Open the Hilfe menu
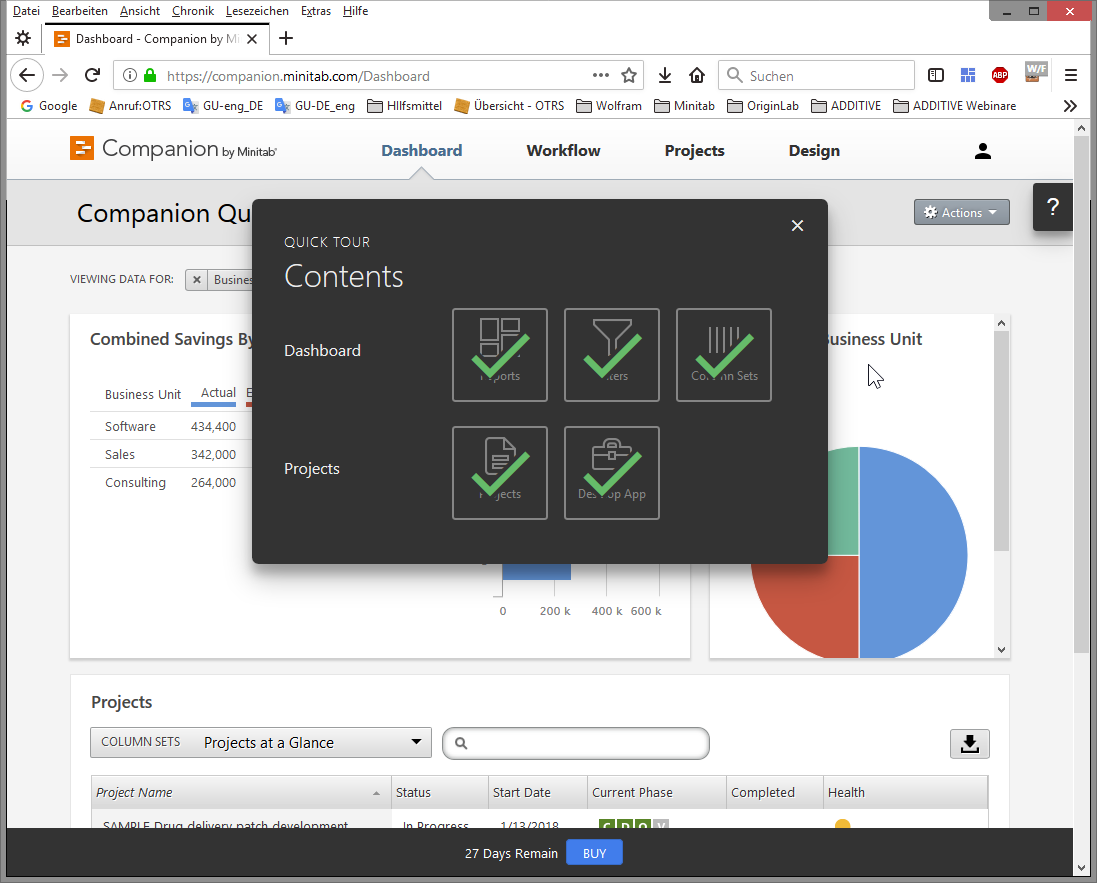Image resolution: width=1097 pixels, height=883 pixels. coord(355,10)
